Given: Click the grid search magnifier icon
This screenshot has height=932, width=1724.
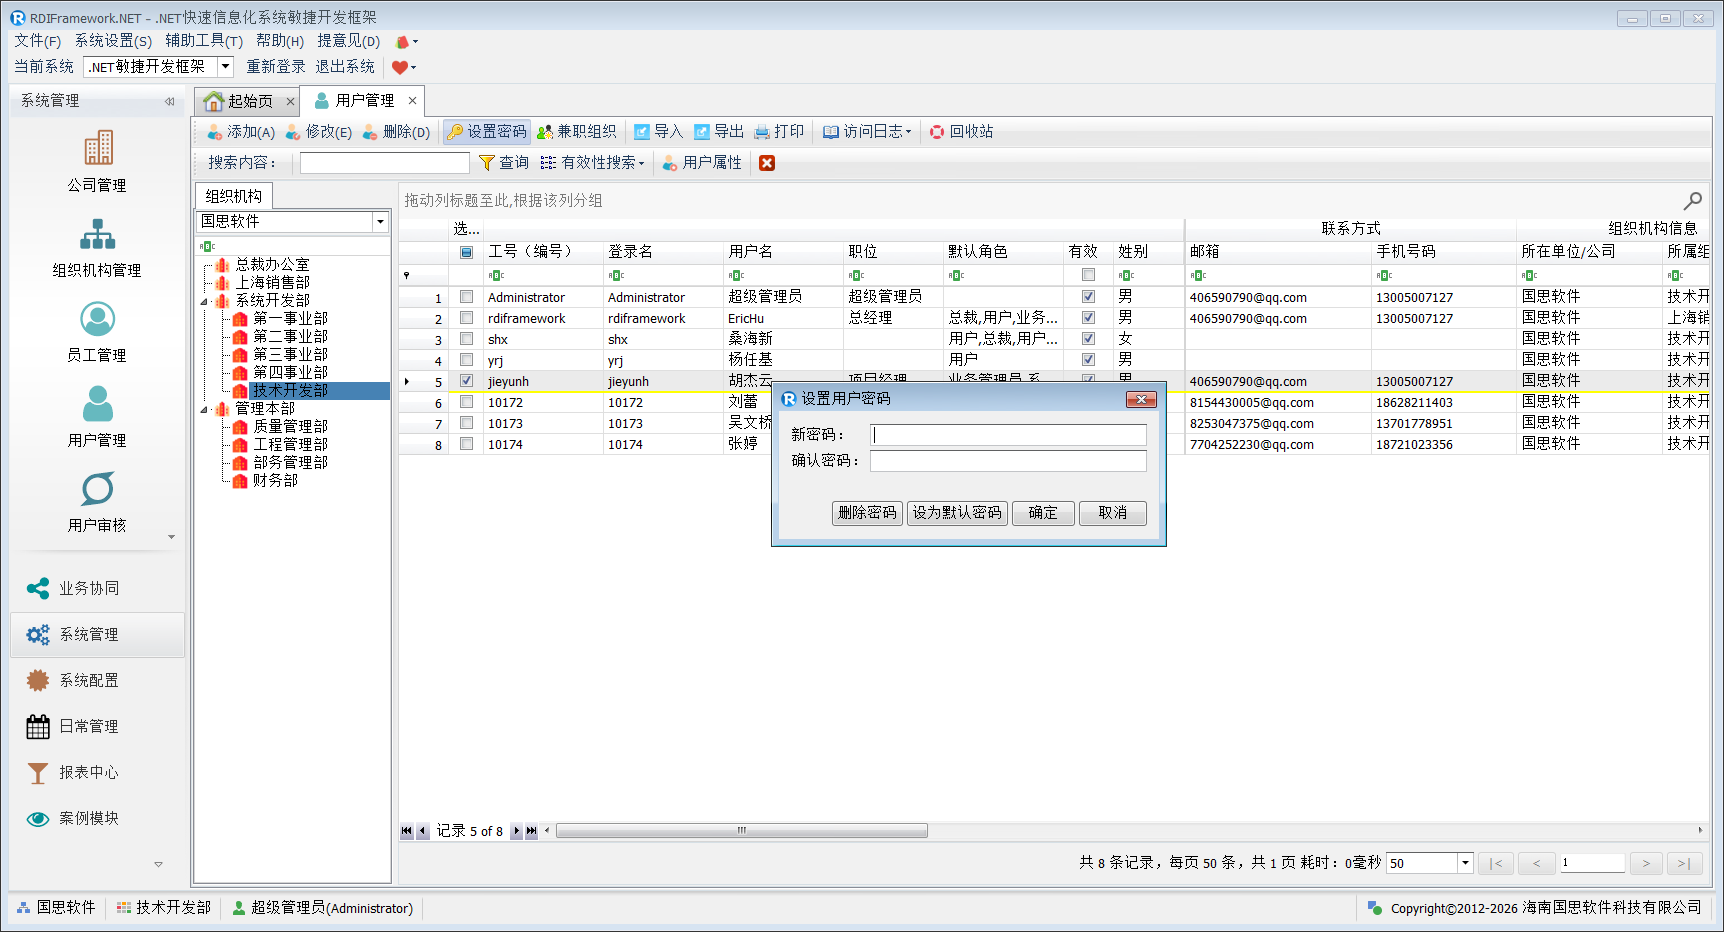Looking at the screenshot, I should click(1692, 201).
